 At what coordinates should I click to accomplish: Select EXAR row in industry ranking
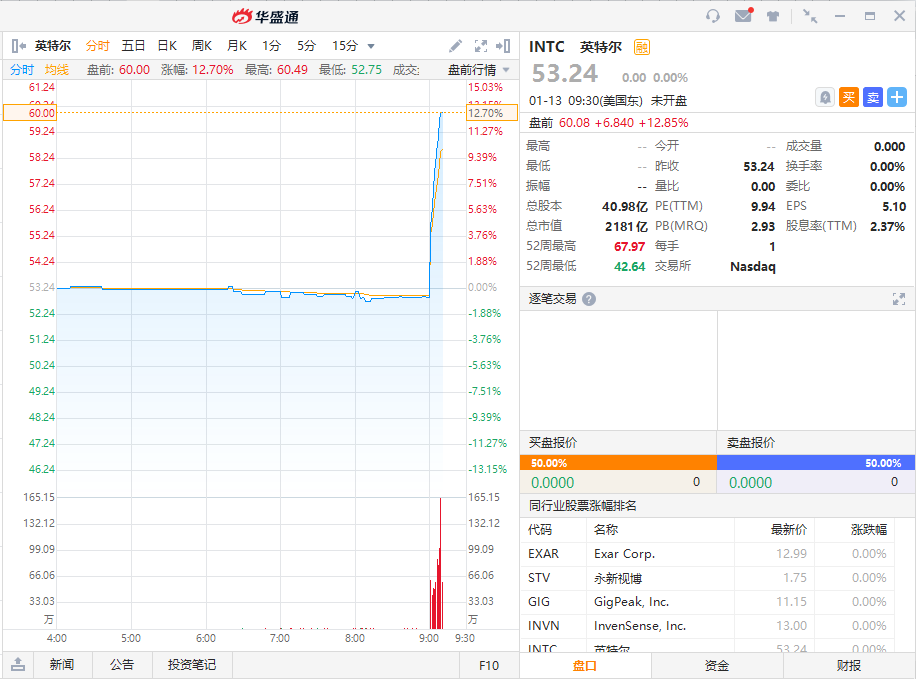(707, 554)
